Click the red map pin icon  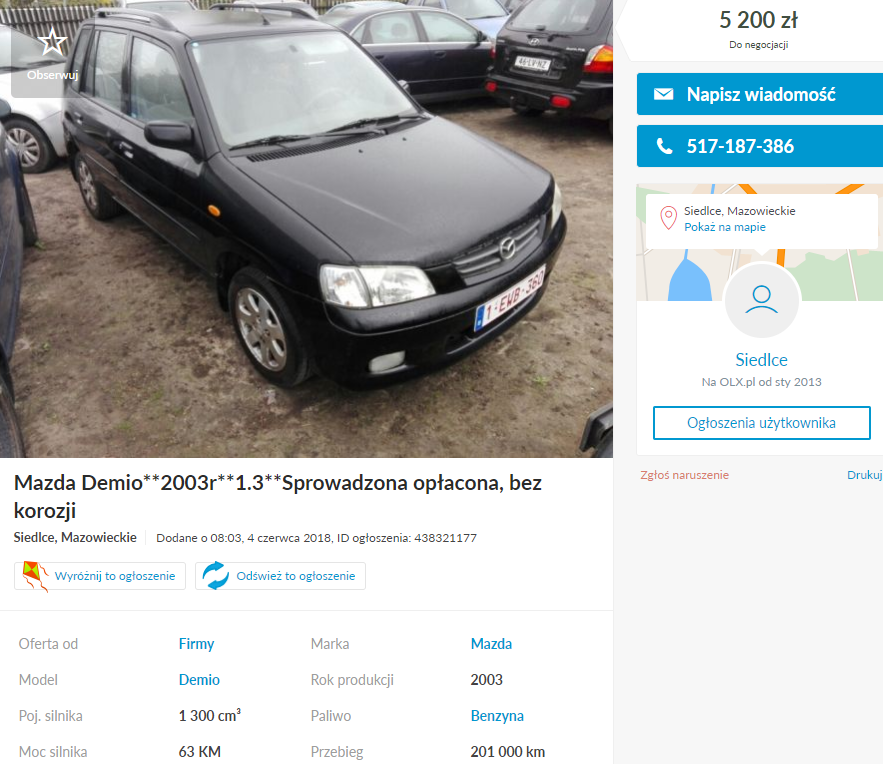[668, 218]
